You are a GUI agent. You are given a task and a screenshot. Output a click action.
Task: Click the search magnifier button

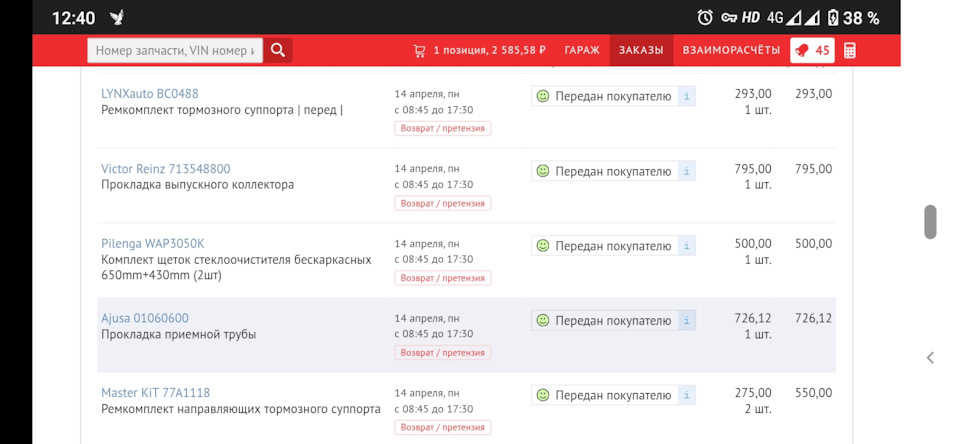(x=278, y=50)
